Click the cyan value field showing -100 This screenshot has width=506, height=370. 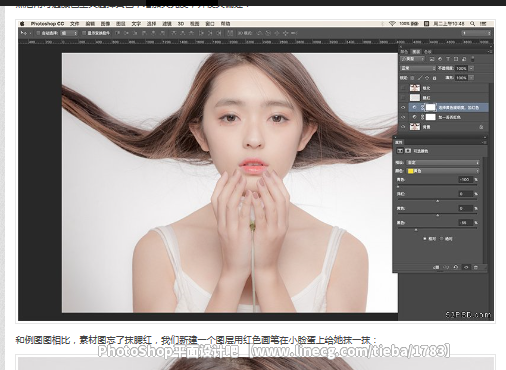pos(466,179)
